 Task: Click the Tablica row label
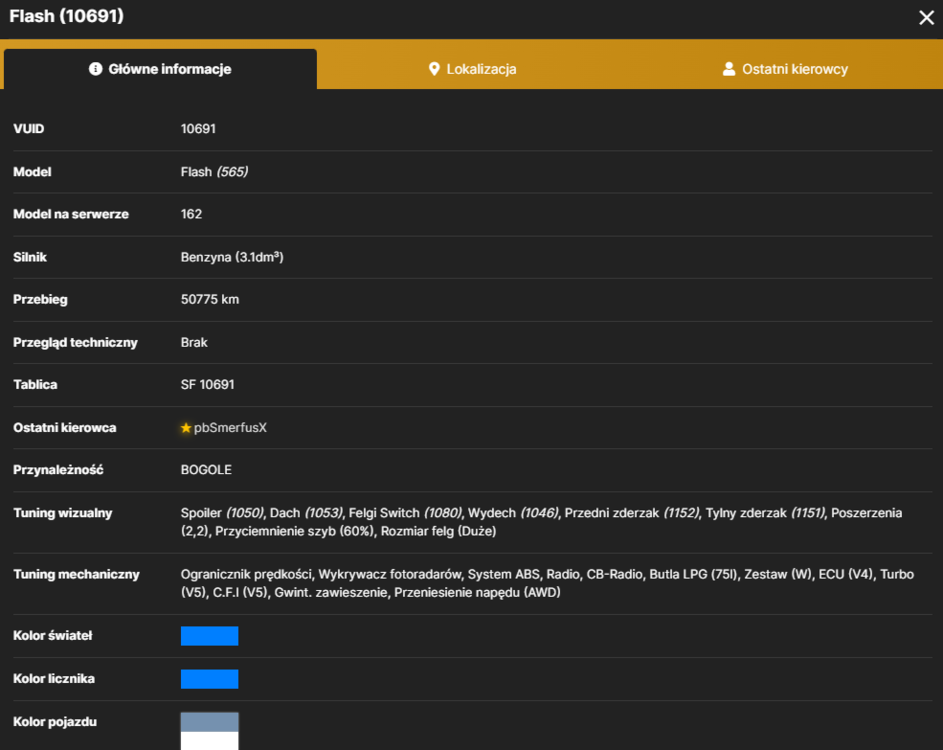point(35,385)
